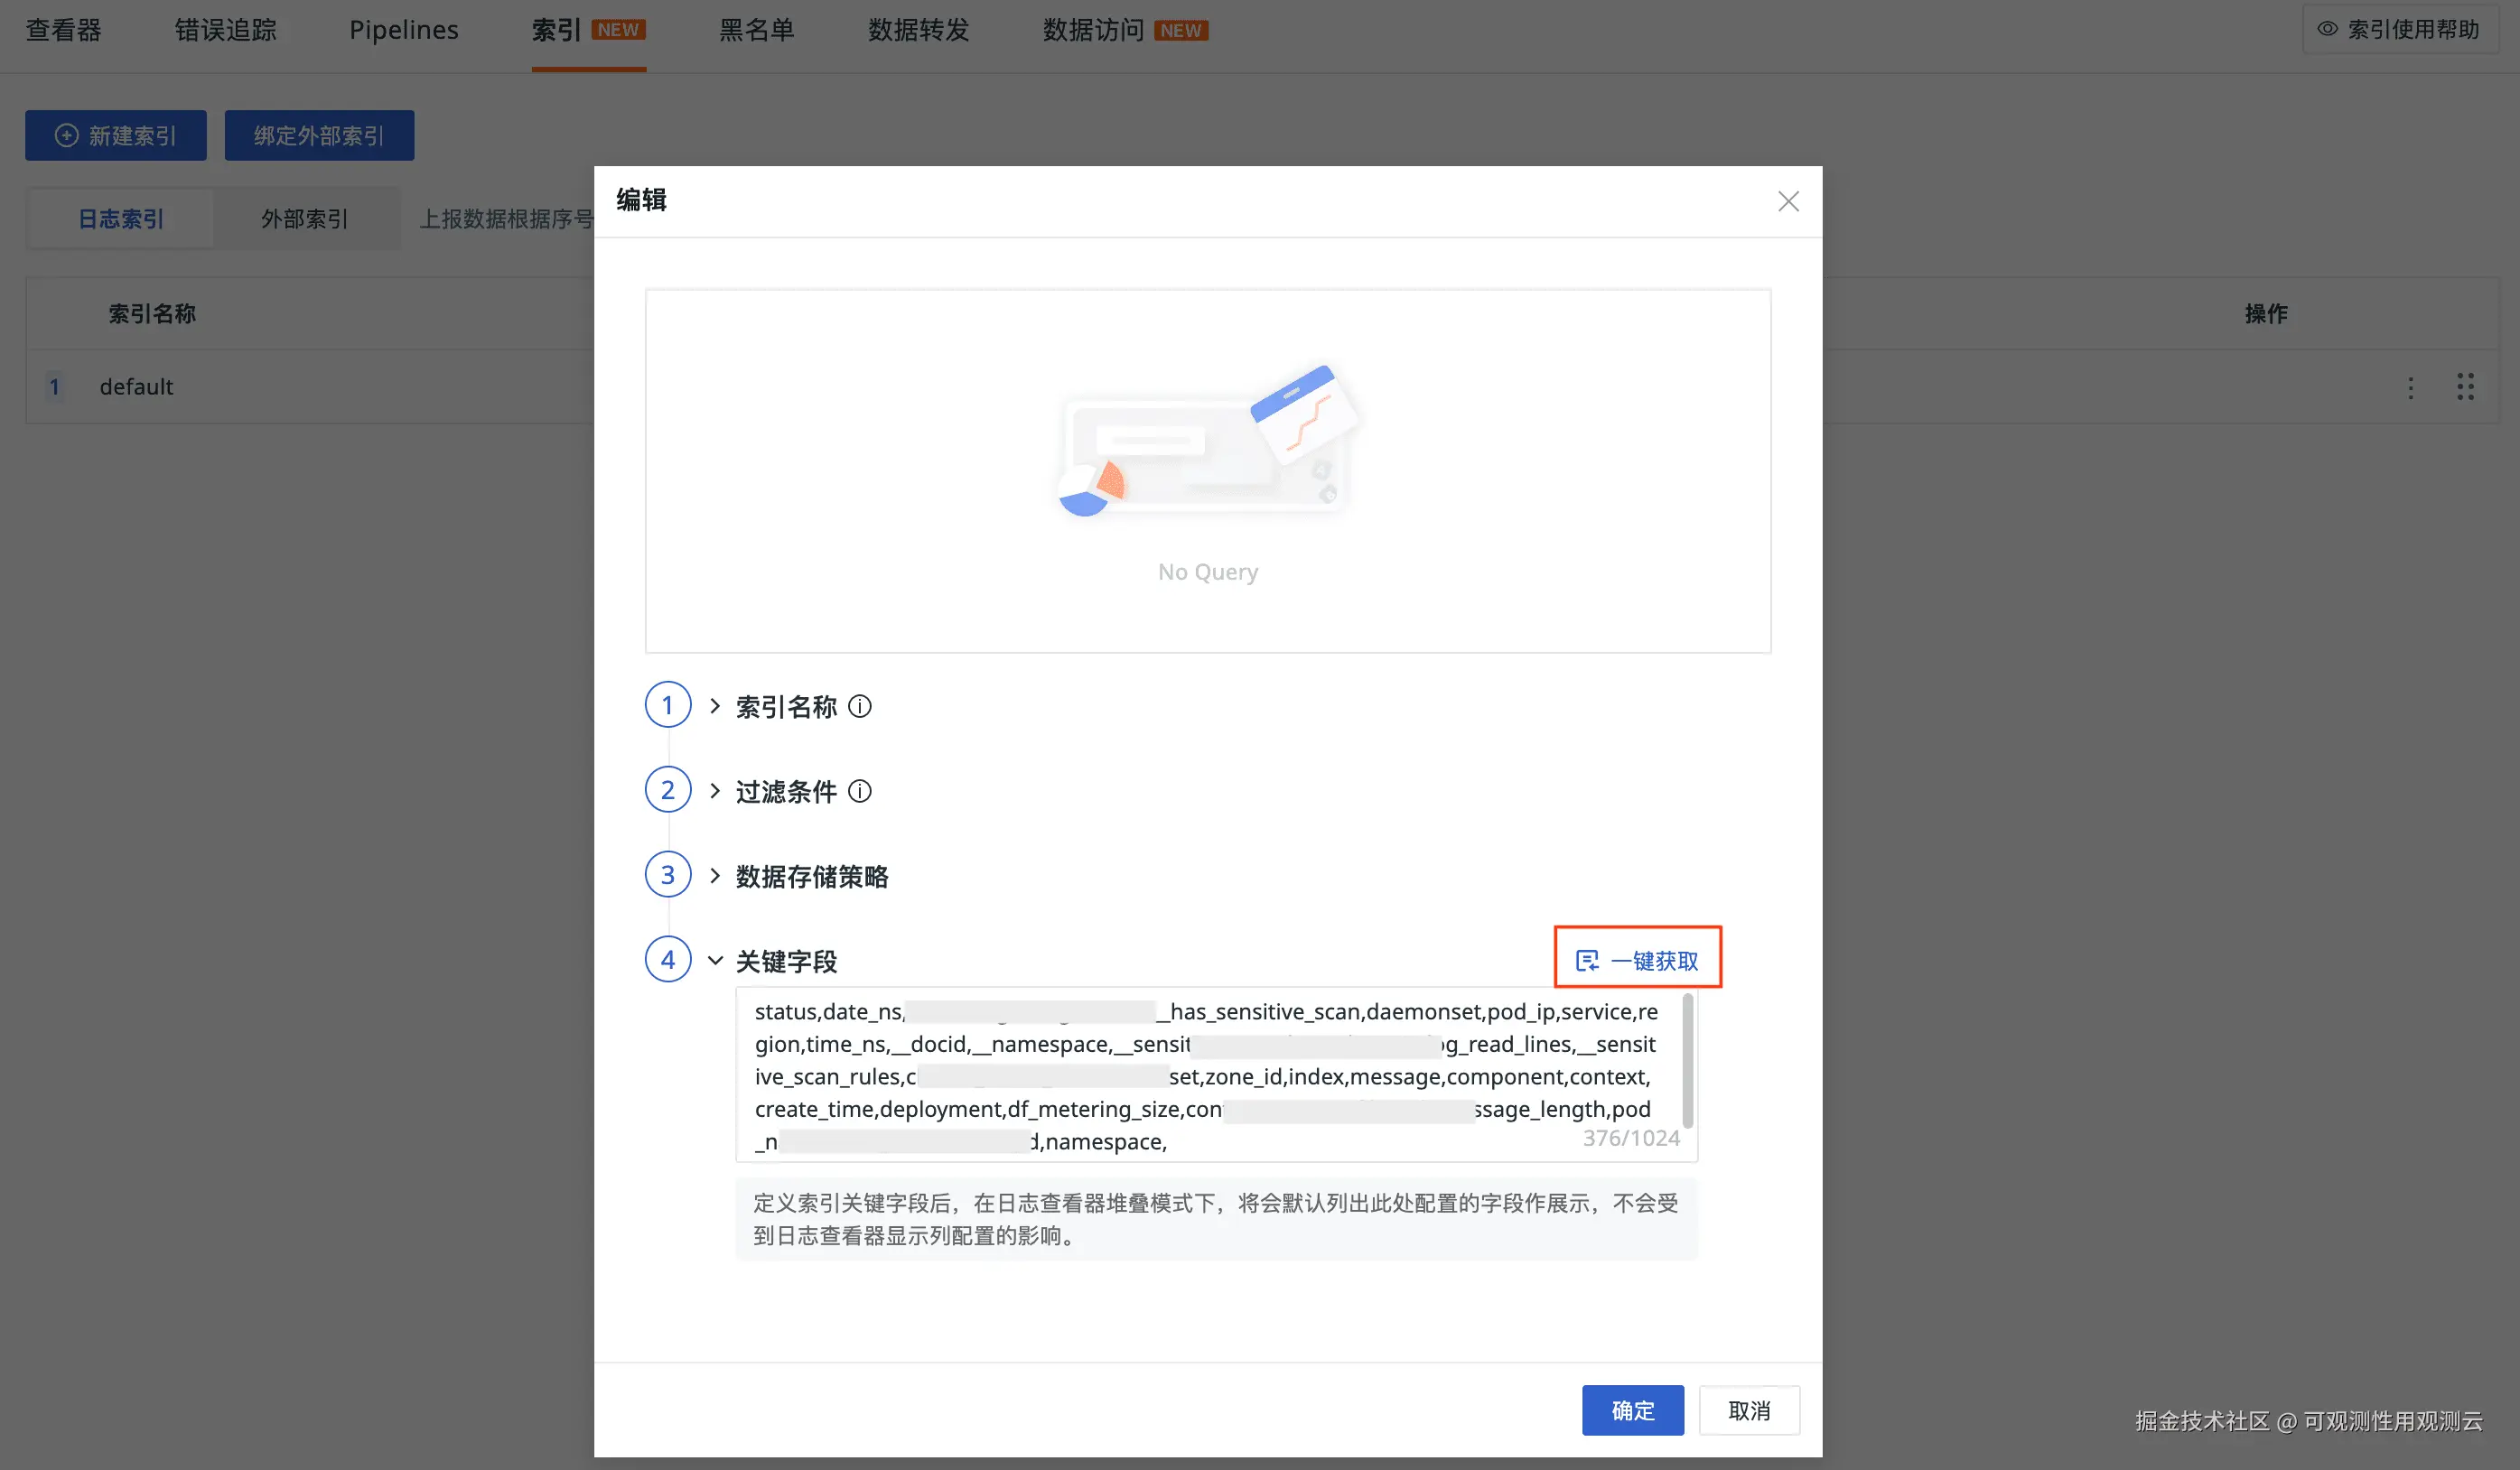Expand the 过滤条件 section
Viewport: 2520px width, 1470px height.
(x=715, y=791)
